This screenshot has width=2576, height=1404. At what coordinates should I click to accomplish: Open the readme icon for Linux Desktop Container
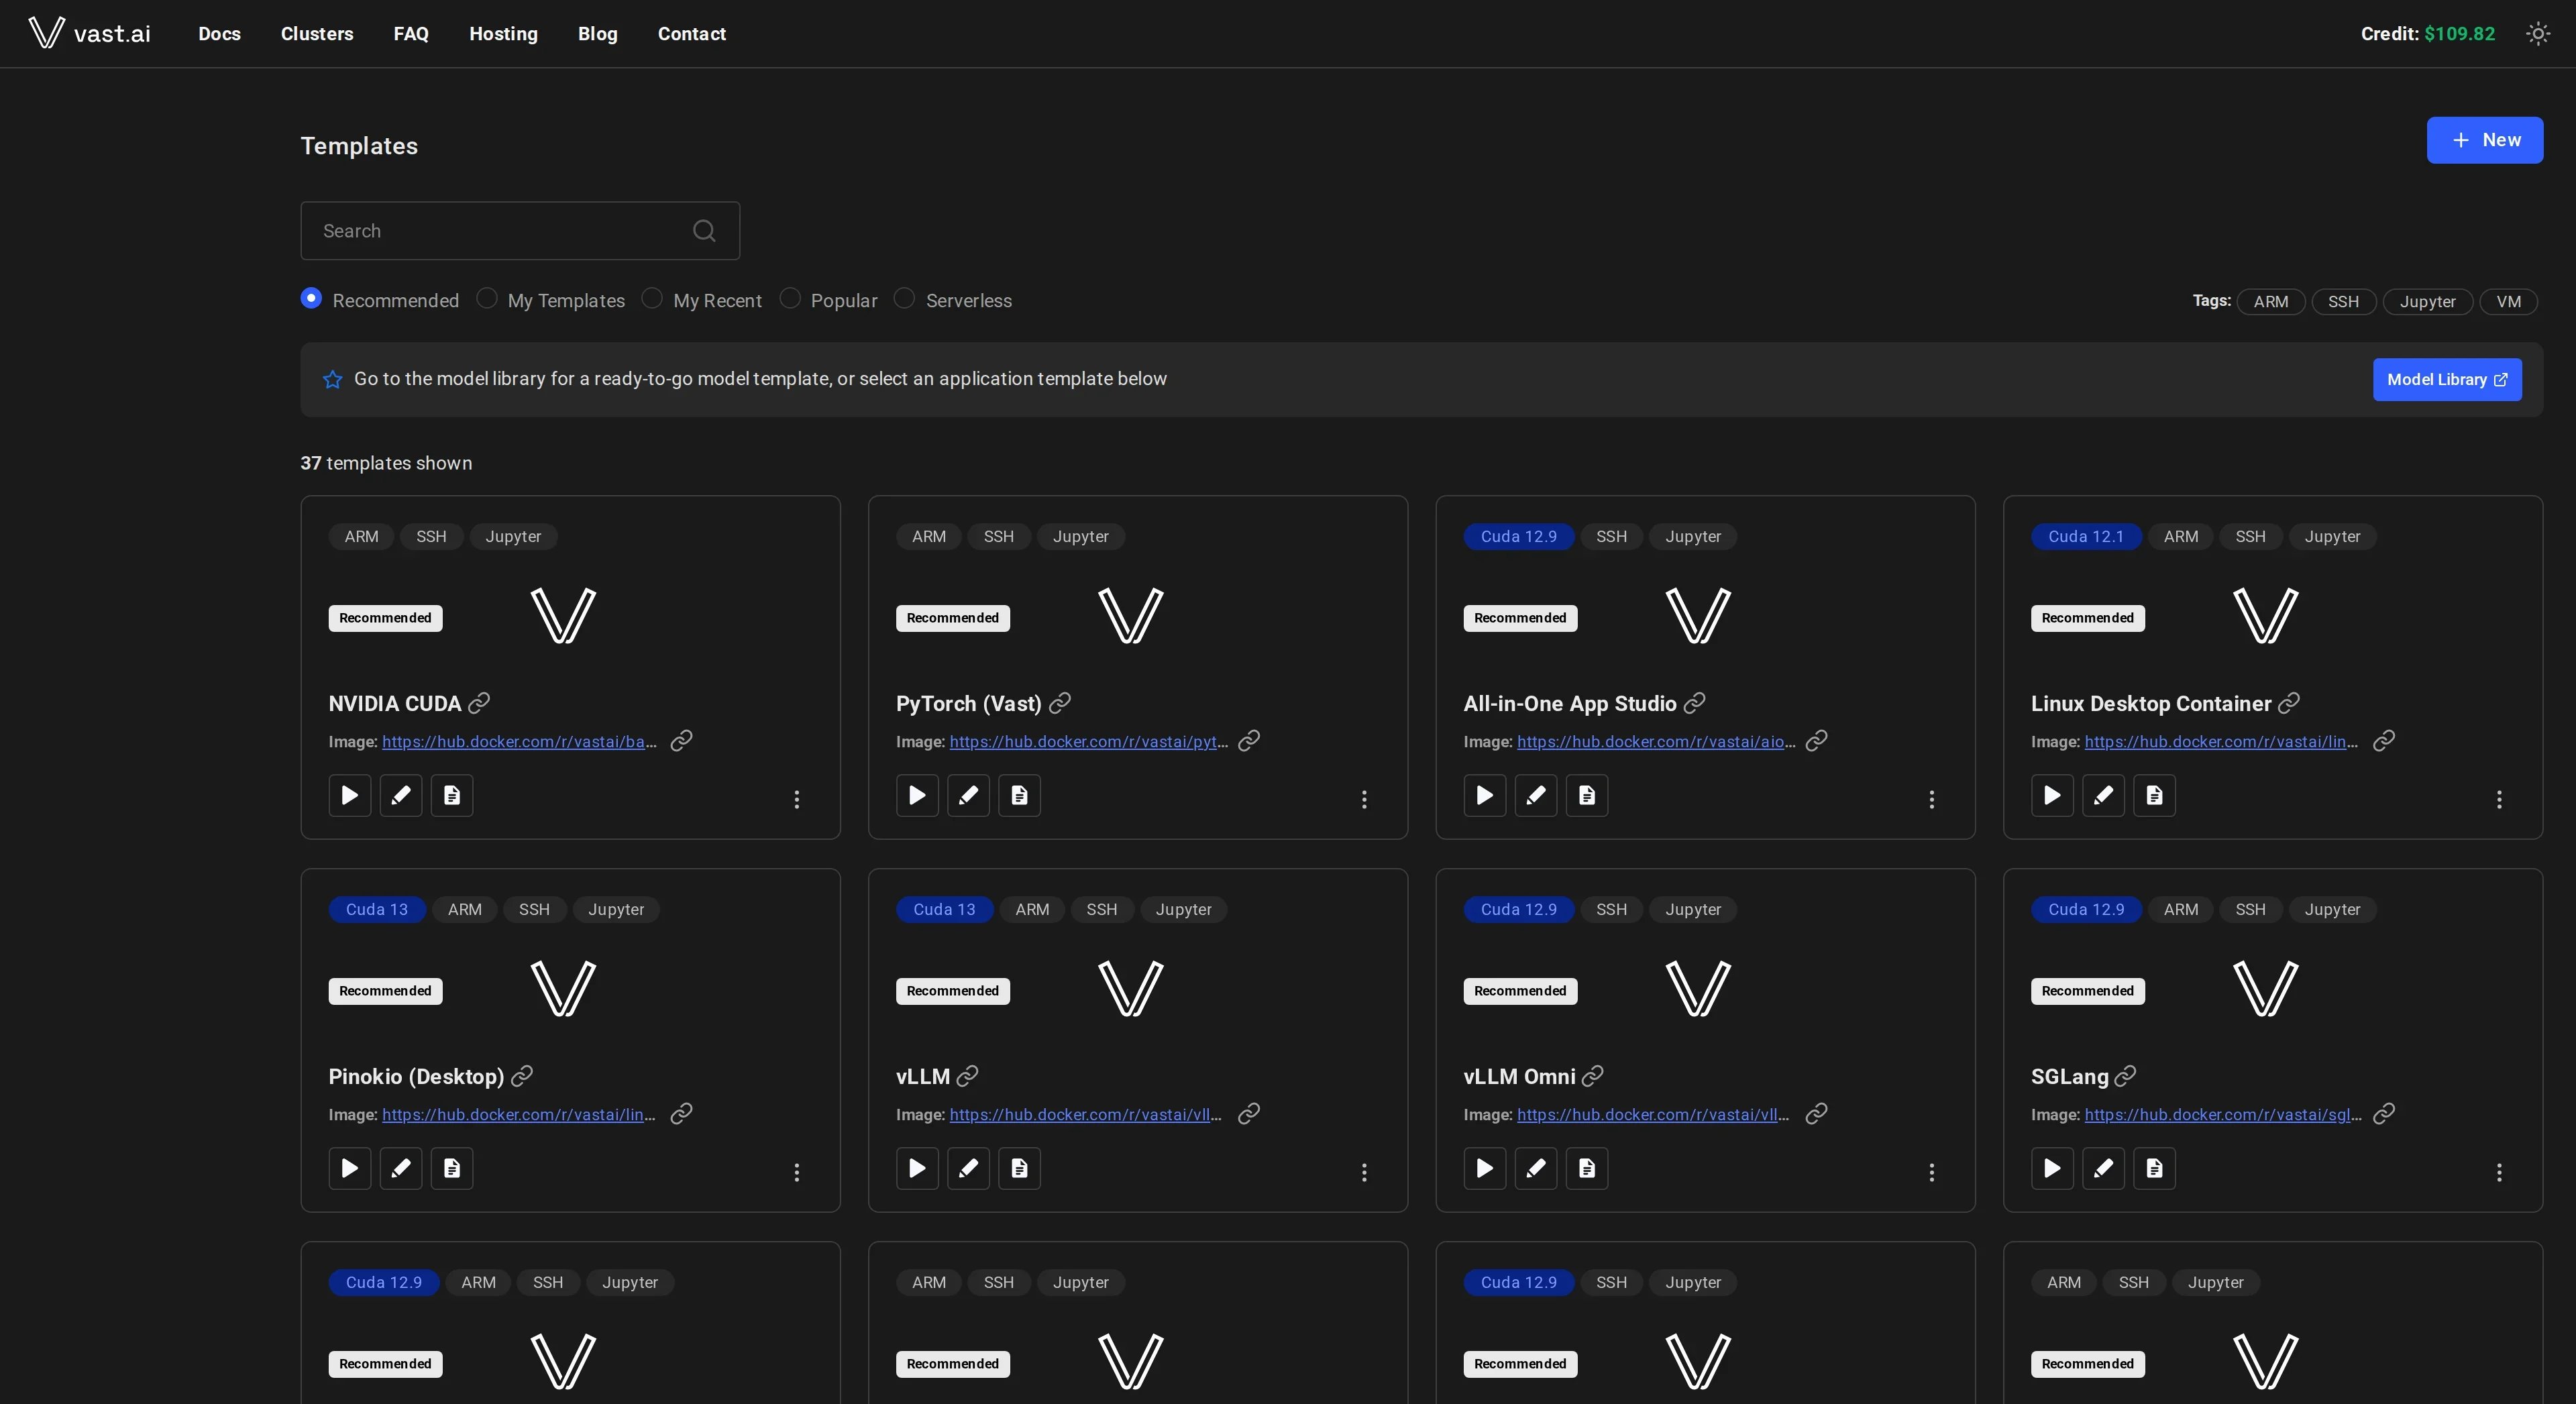click(x=2154, y=796)
